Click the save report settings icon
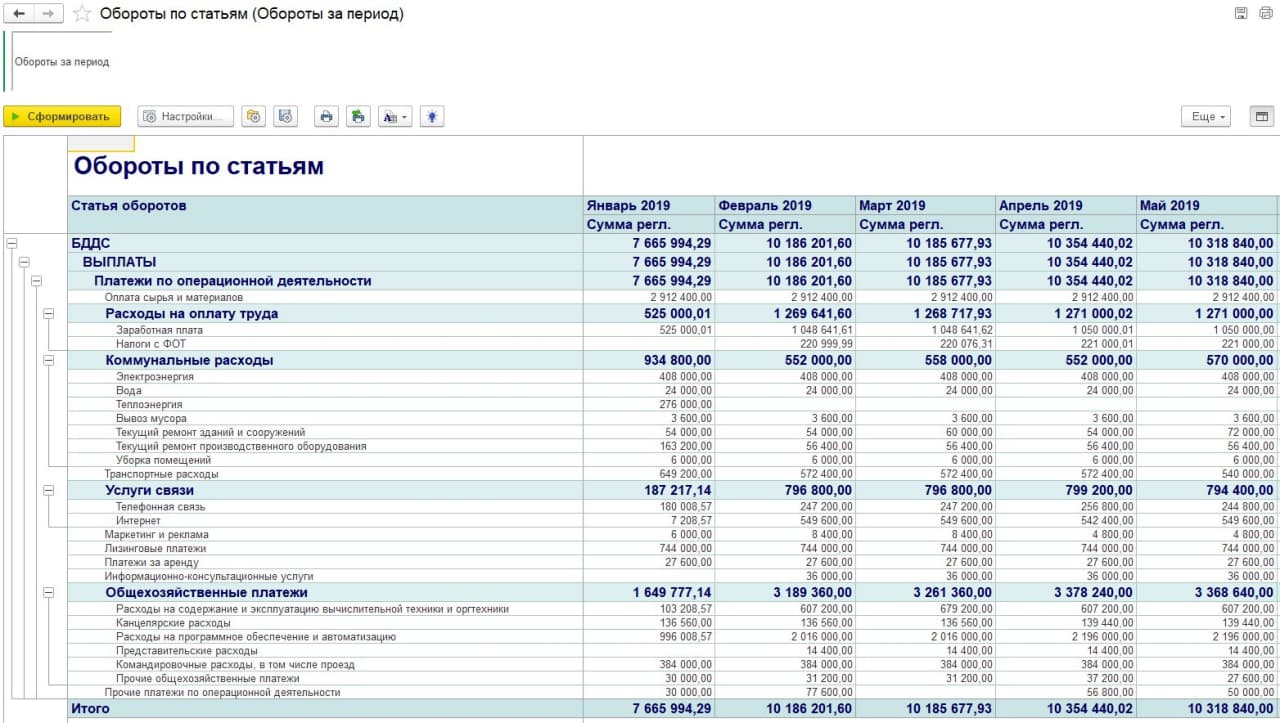This screenshot has height=723, width=1280. [286, 117]
